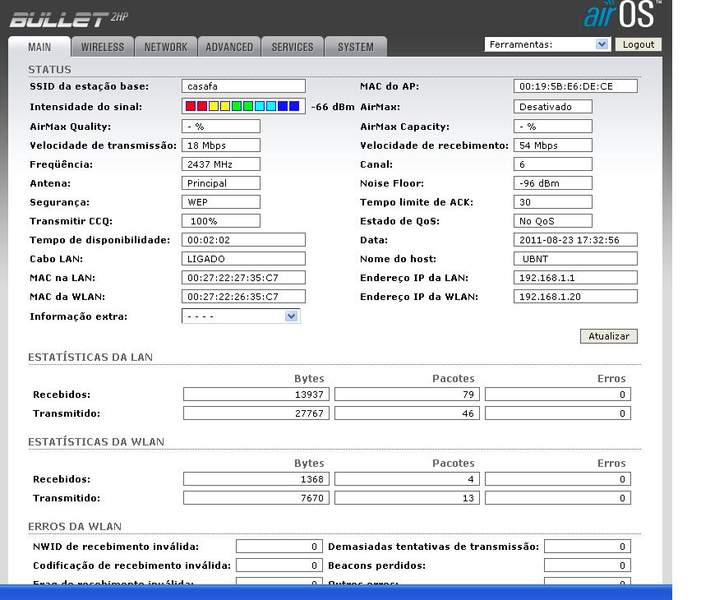Expand the Ferramentas dropdown
The height and width of the screenshot is (600, 701).
[547, 44]
